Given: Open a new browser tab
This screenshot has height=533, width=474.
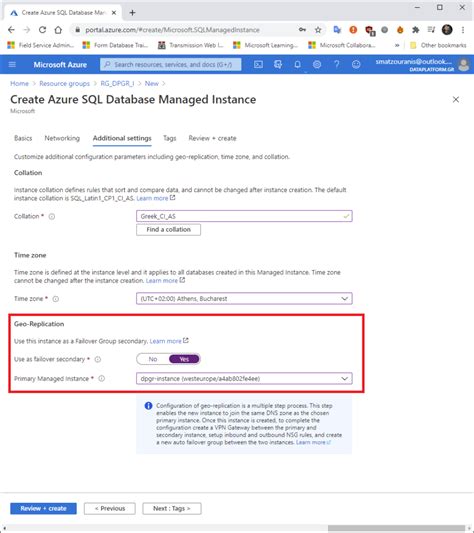Looking at the screenshot, I should [x=132, y=13].
